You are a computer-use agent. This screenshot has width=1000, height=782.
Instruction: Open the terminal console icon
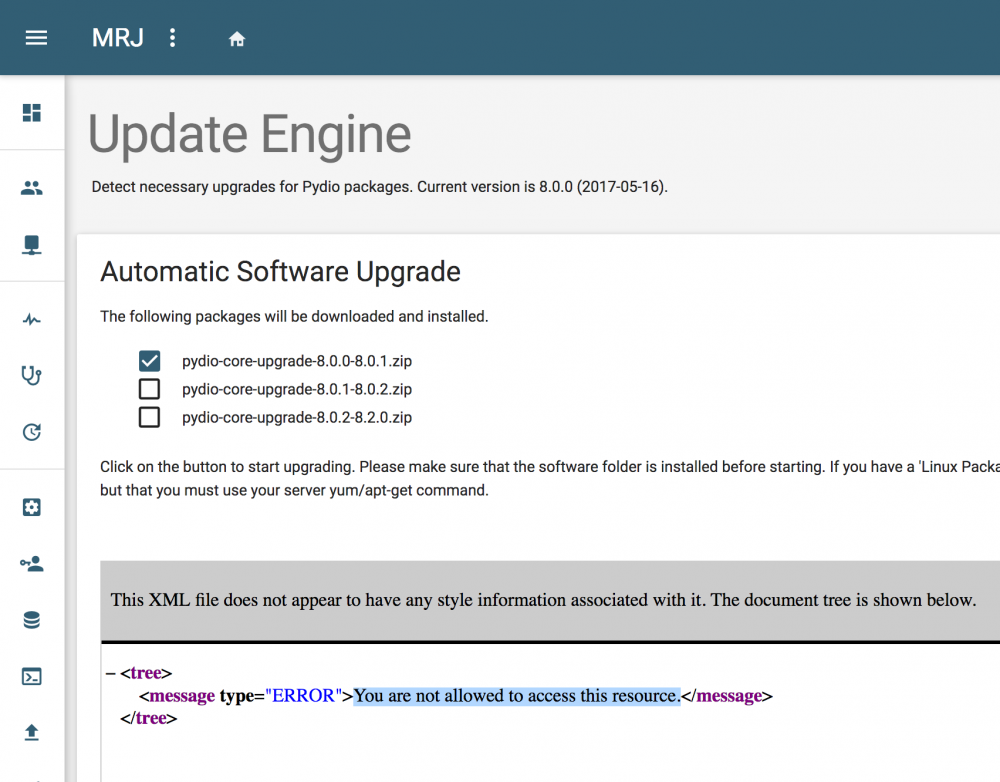point(32,676)
